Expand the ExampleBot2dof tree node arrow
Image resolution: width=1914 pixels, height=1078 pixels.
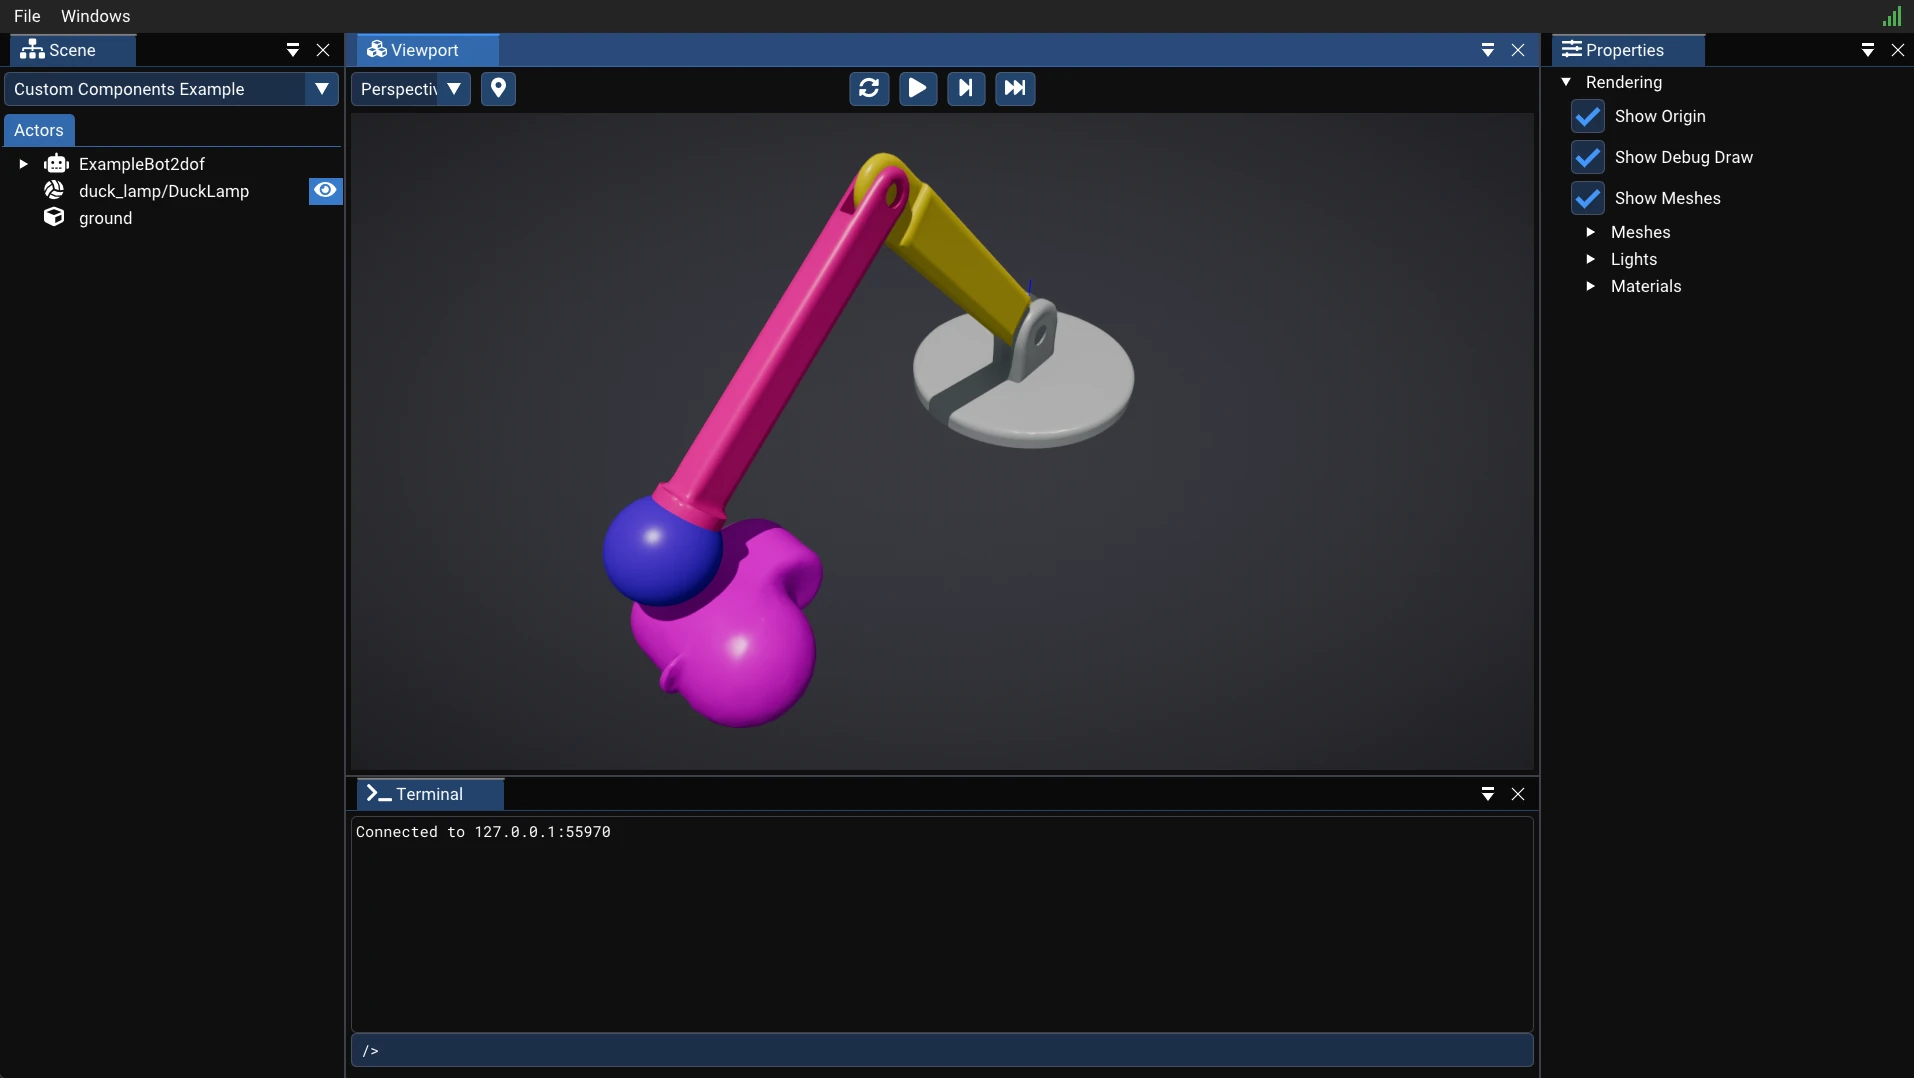[x=23, y=164]
